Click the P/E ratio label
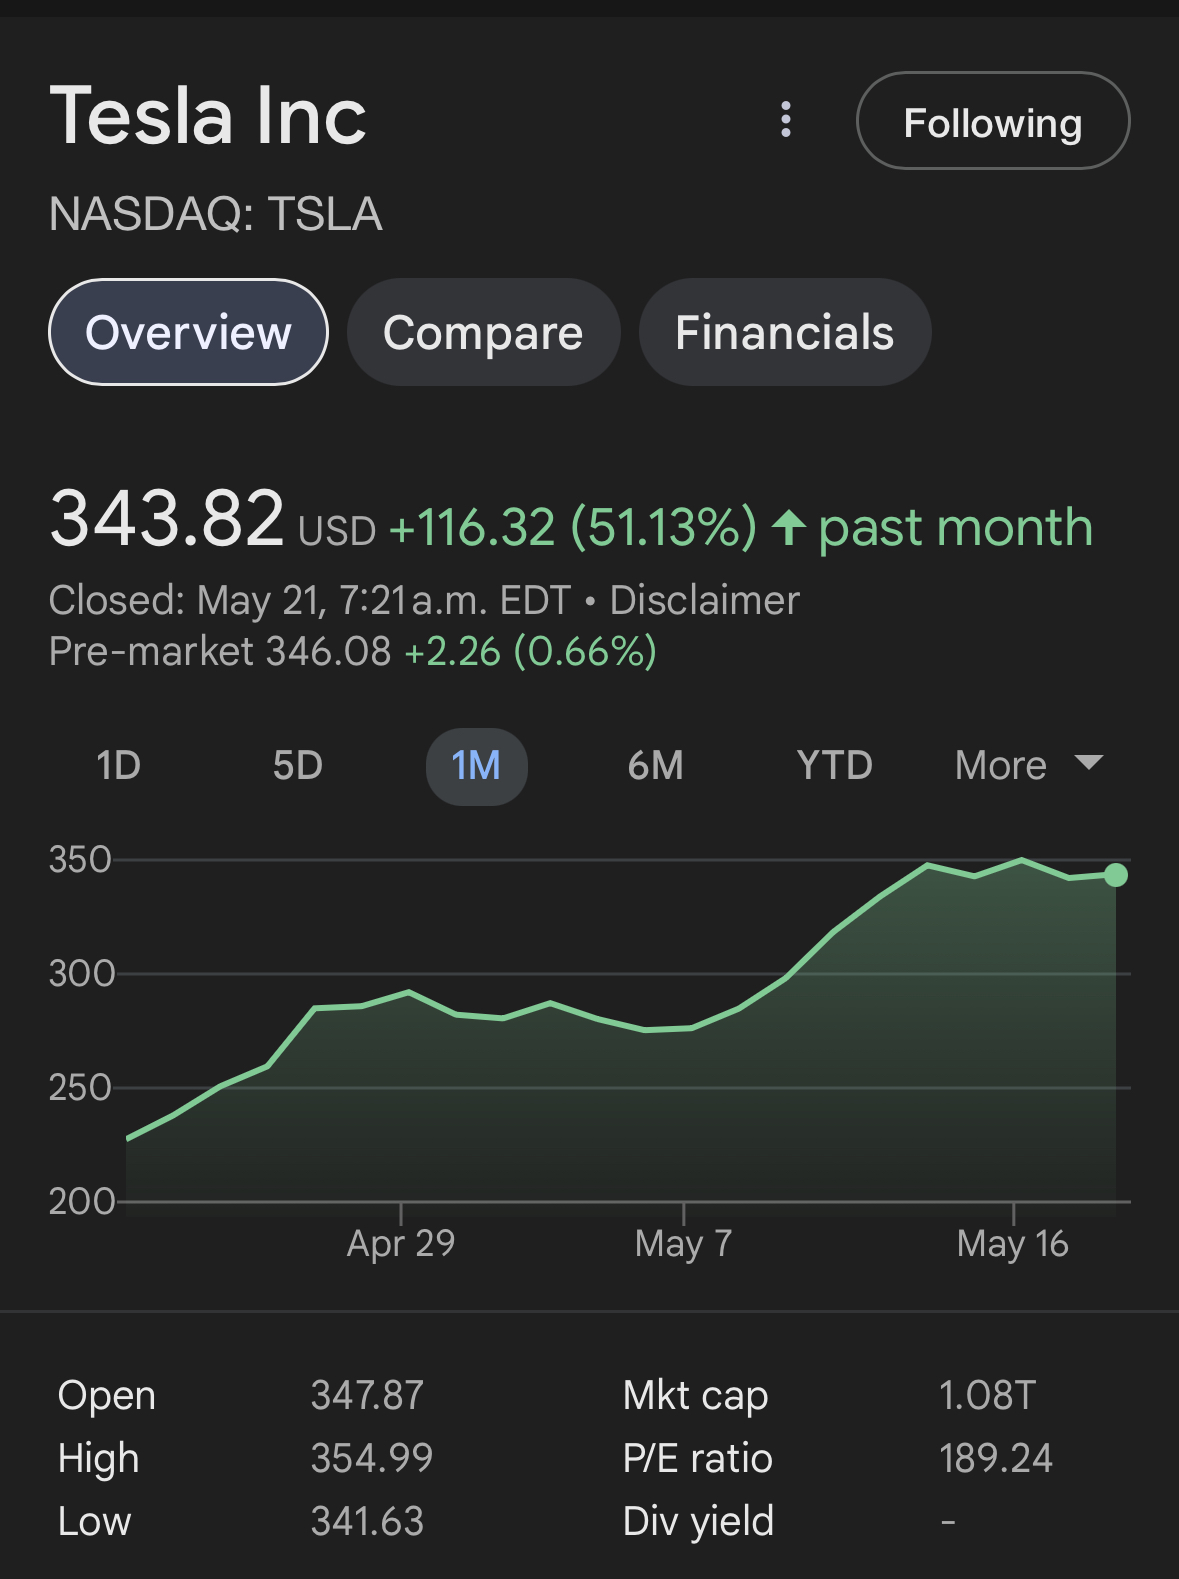 pos(698,1458)
